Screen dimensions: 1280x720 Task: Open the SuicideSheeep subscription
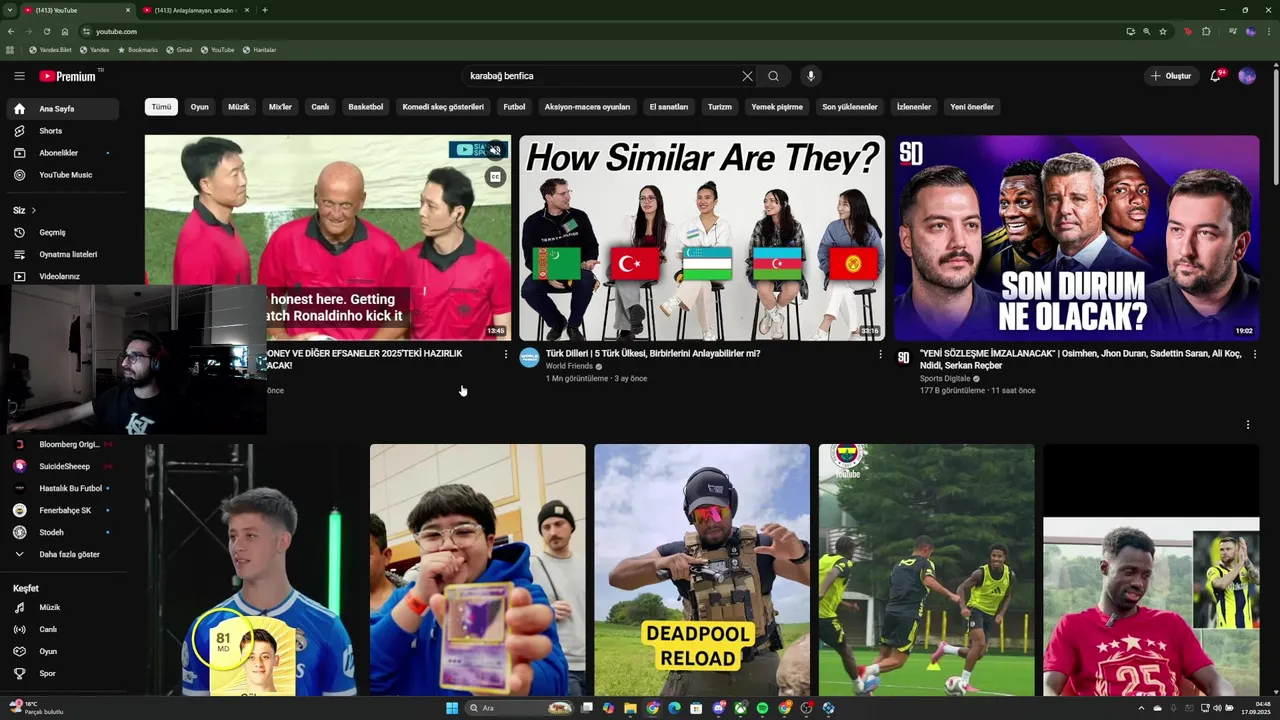[62, 466]
